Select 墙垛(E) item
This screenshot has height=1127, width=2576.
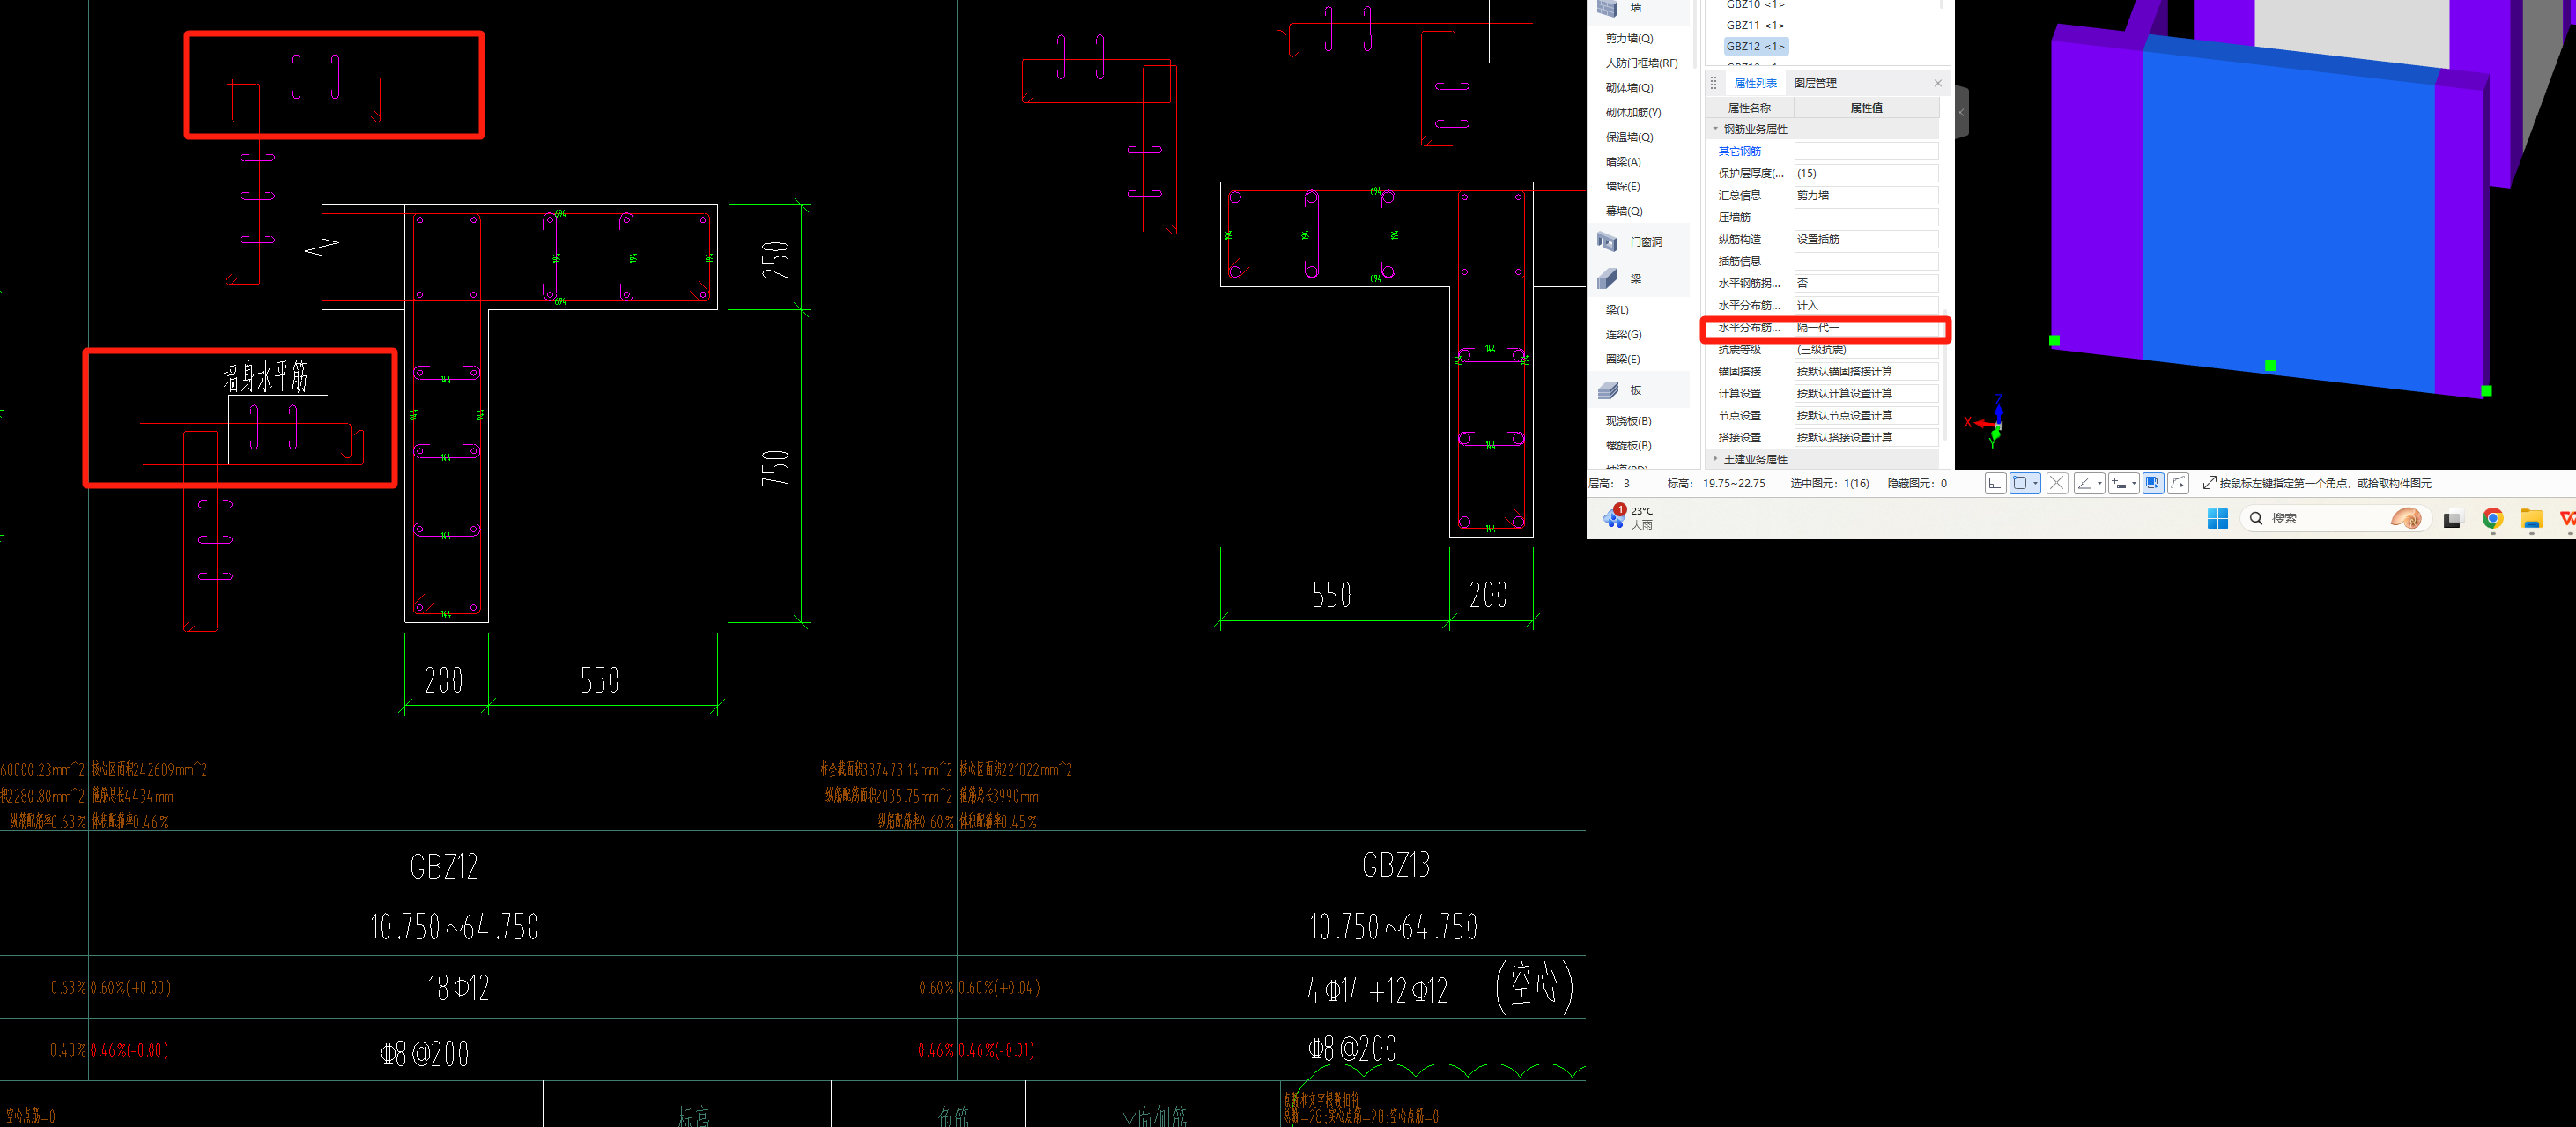coord(1623,186)
